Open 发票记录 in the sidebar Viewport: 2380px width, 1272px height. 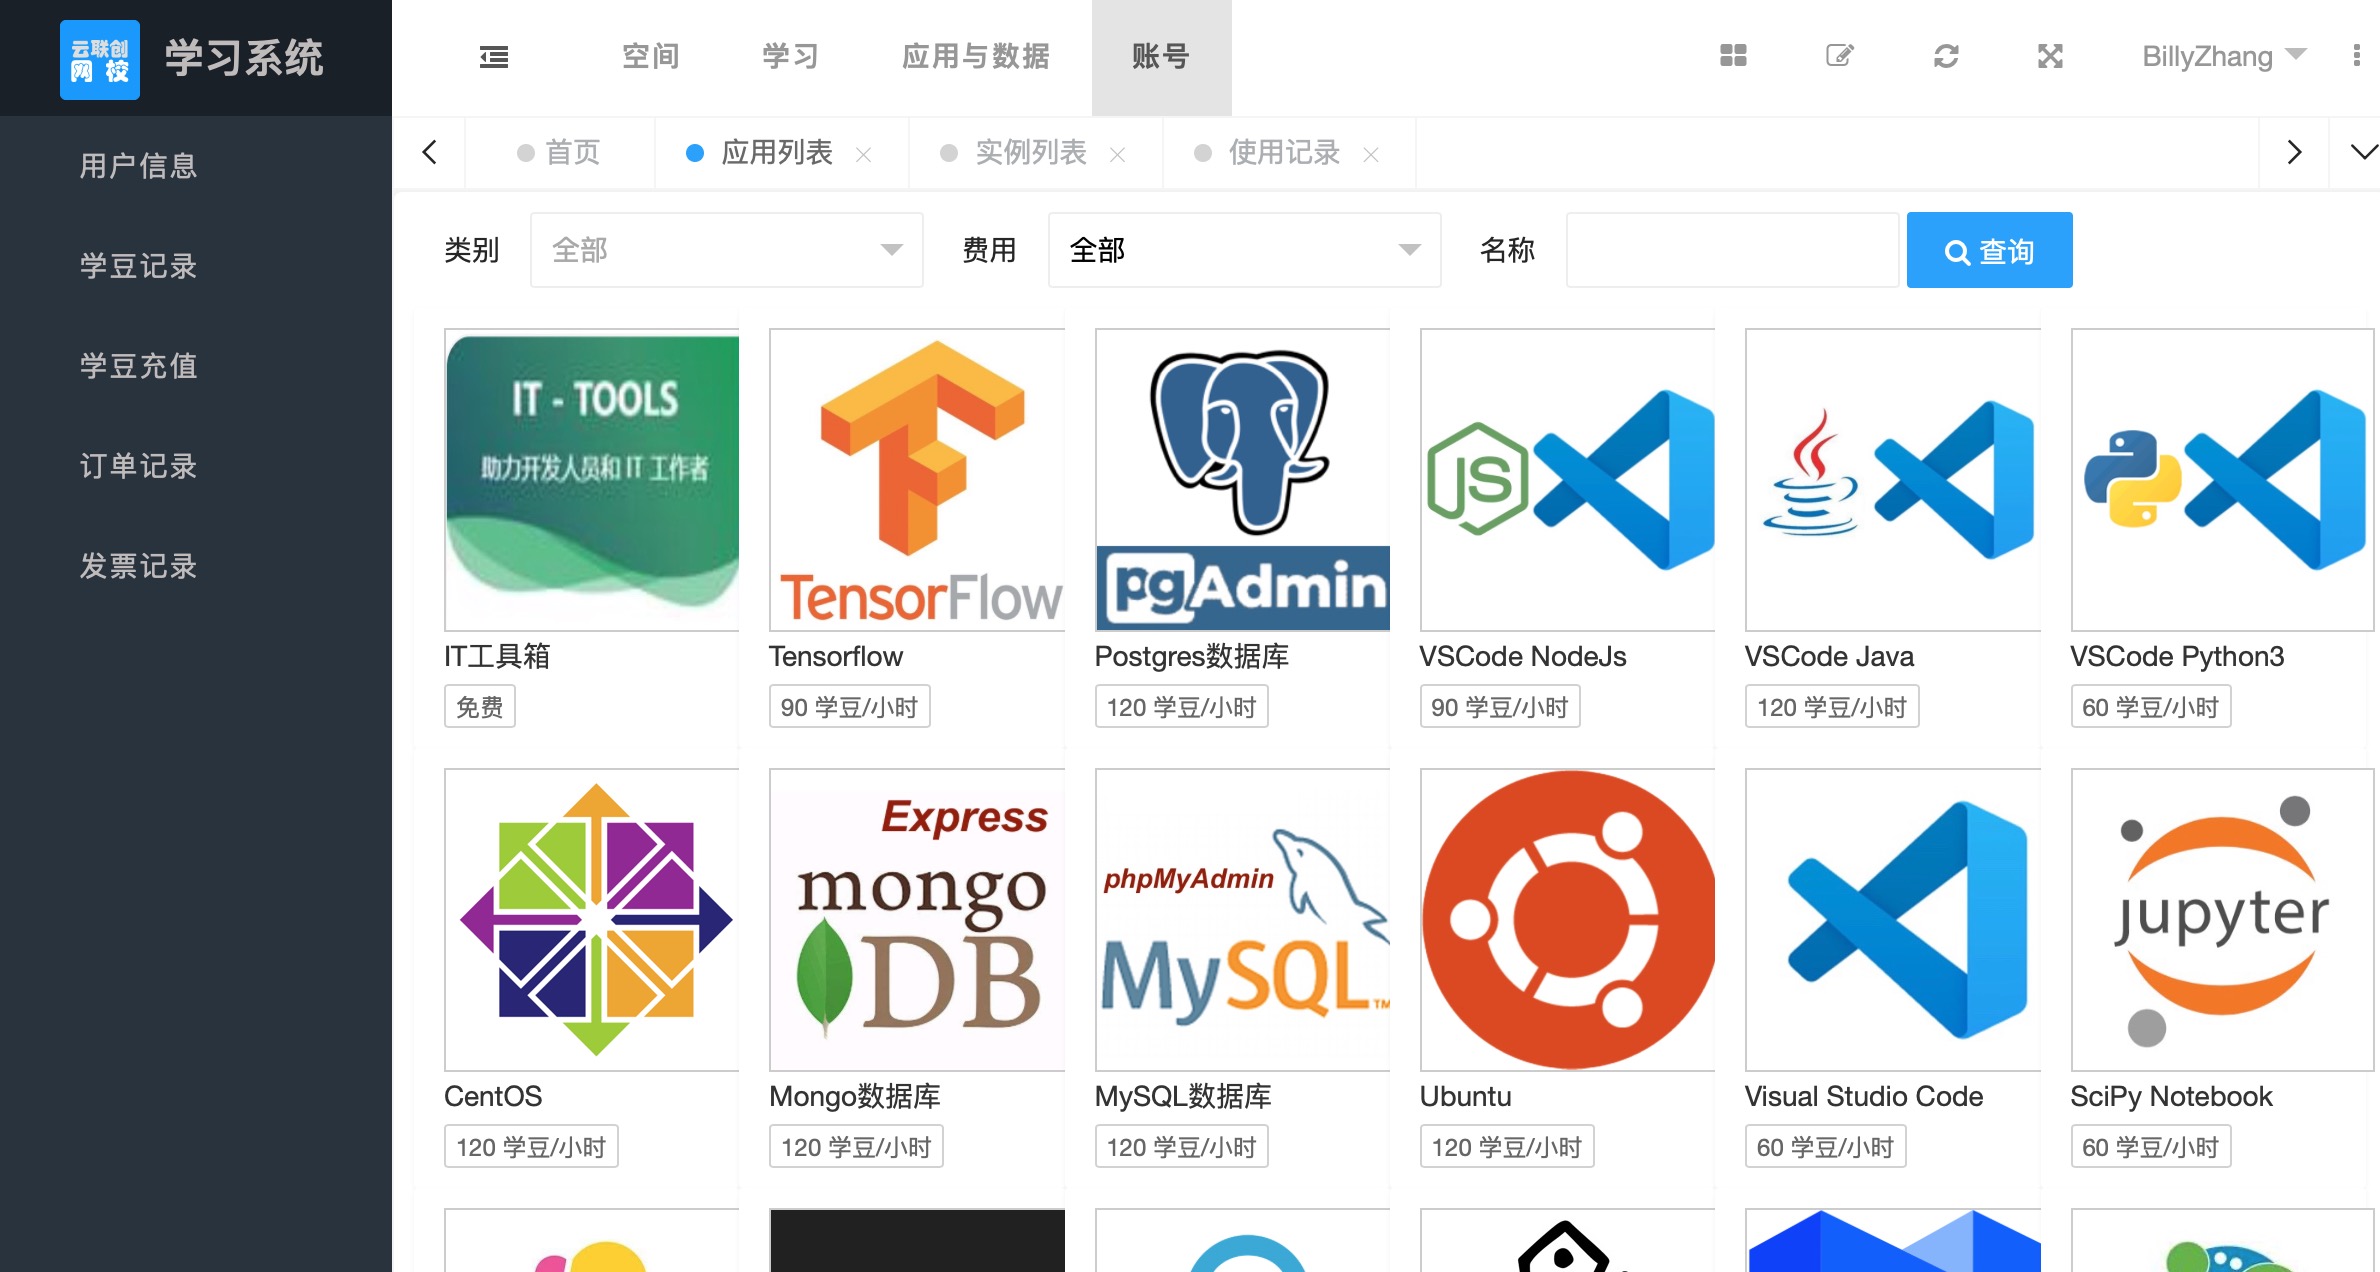point(138,566)
